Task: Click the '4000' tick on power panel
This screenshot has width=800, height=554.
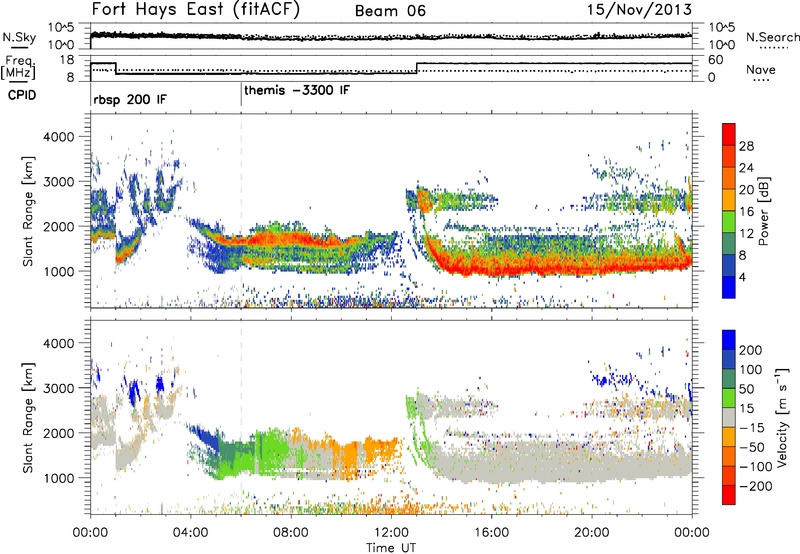Action: click(59, 137)
